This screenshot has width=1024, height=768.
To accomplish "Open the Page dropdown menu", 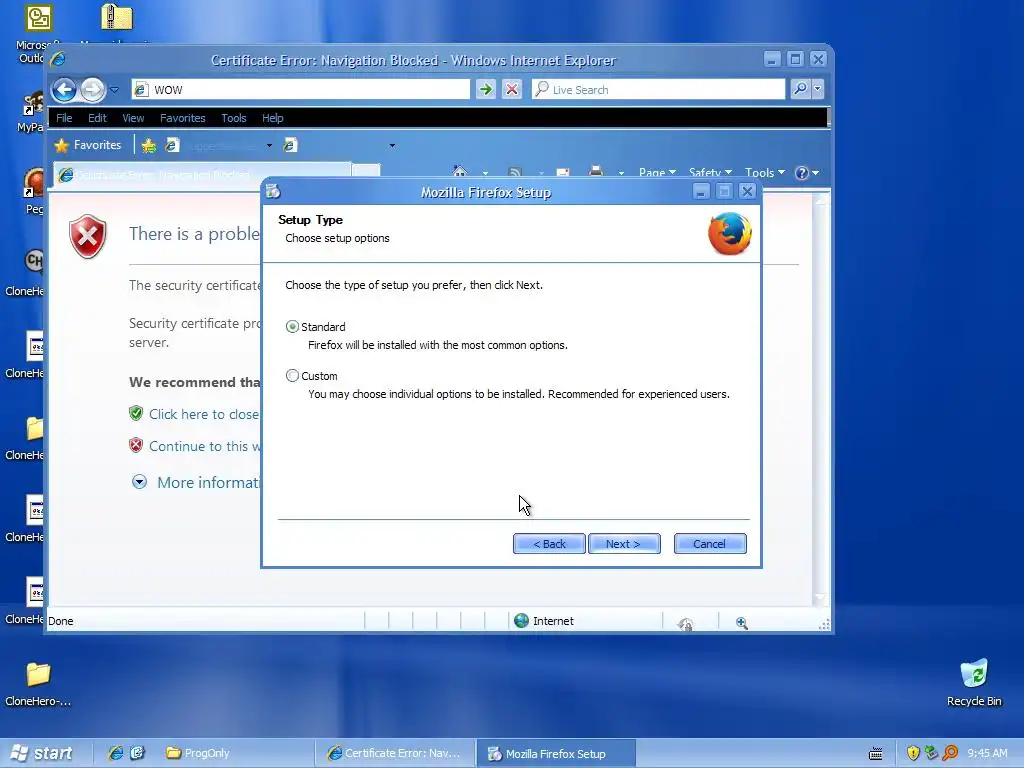I will [x=657, y=172].
